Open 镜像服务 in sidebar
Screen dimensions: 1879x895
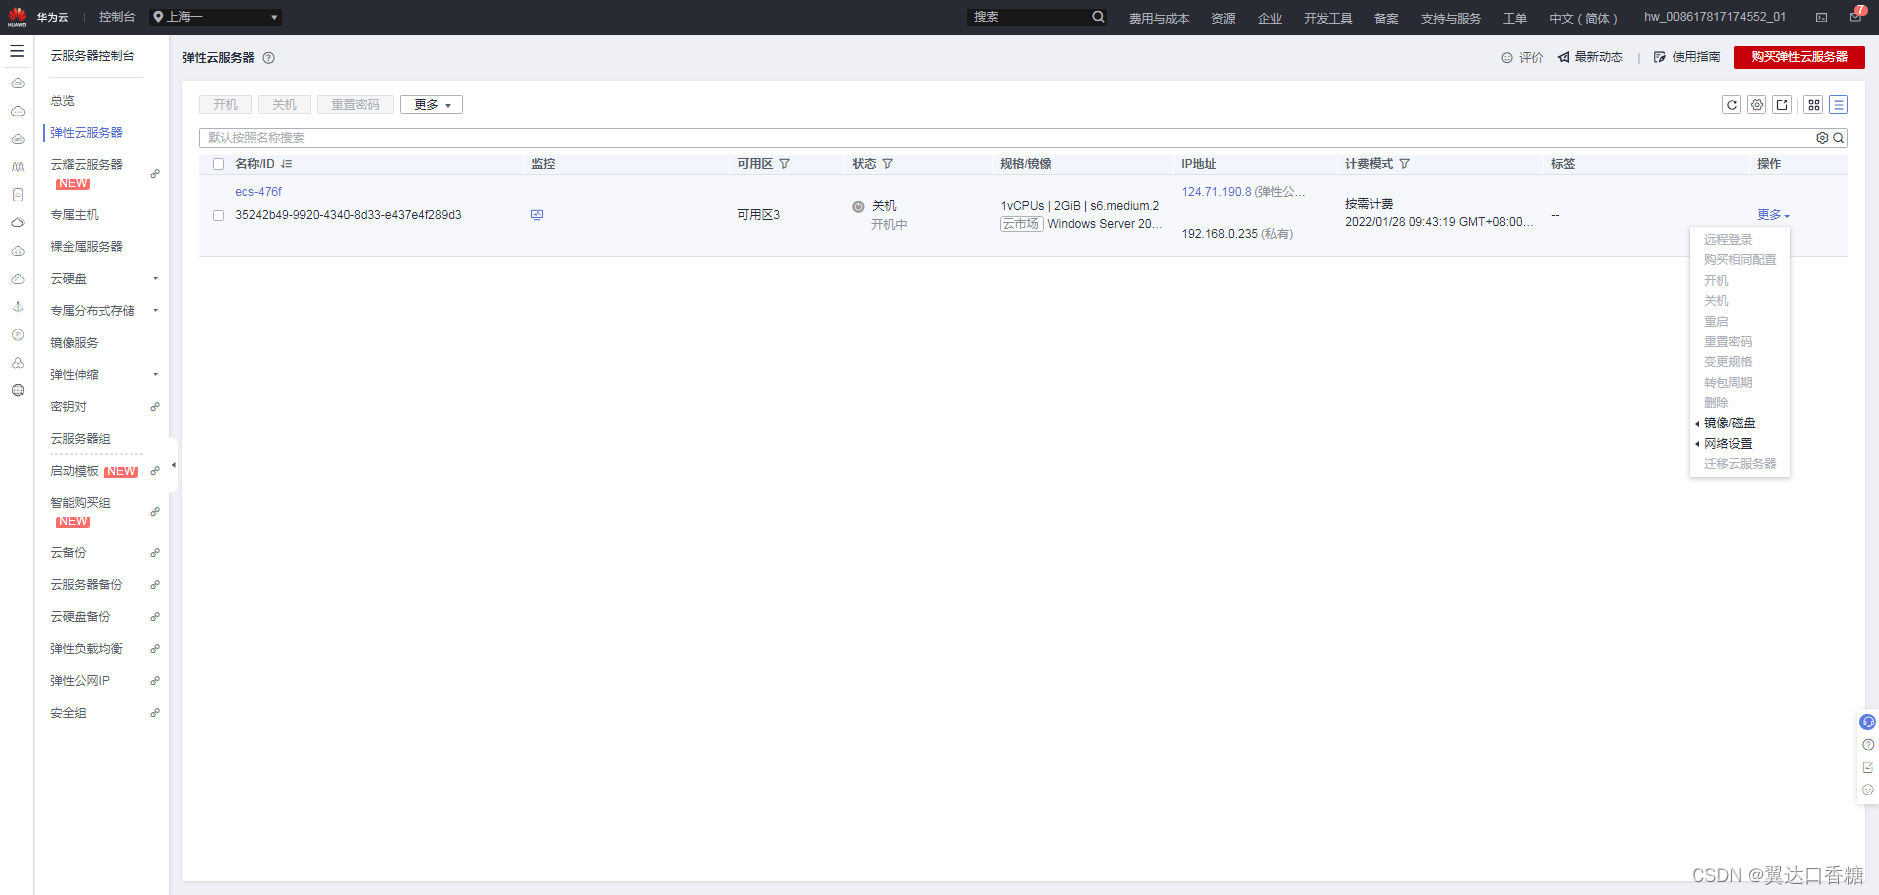click(x=75, y=343)
